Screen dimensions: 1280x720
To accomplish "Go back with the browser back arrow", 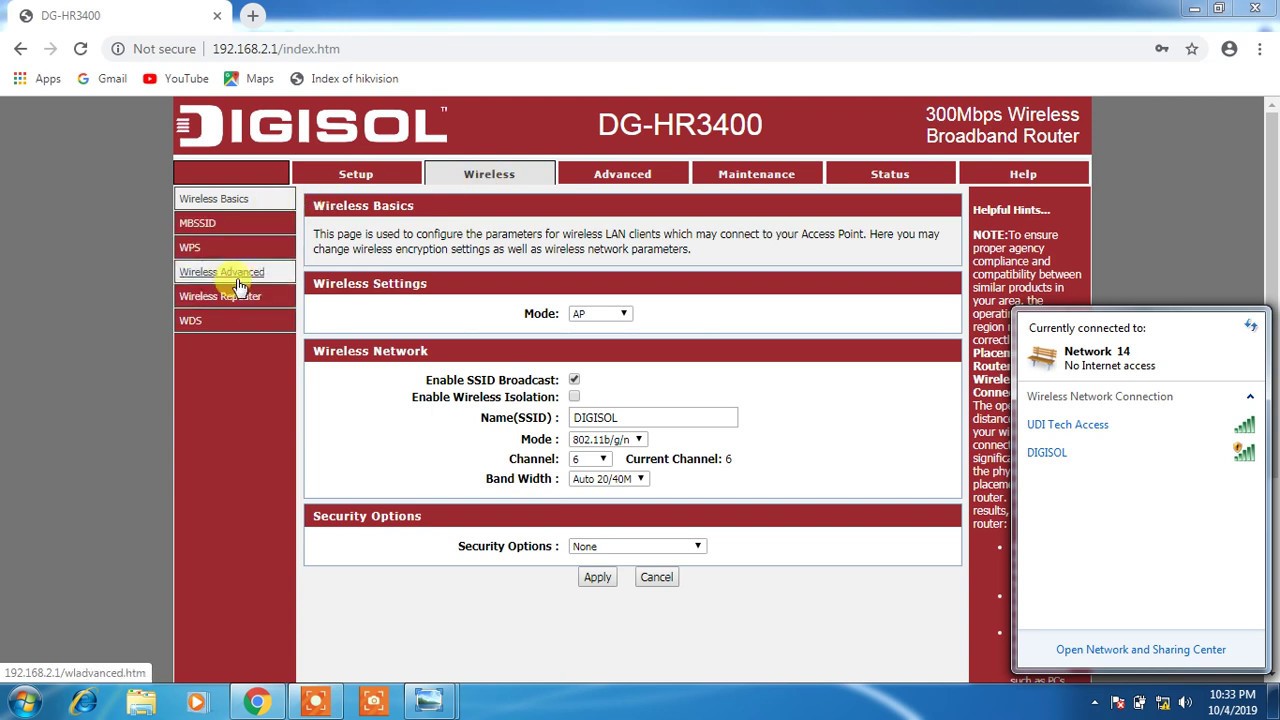I will click(21, 48).
